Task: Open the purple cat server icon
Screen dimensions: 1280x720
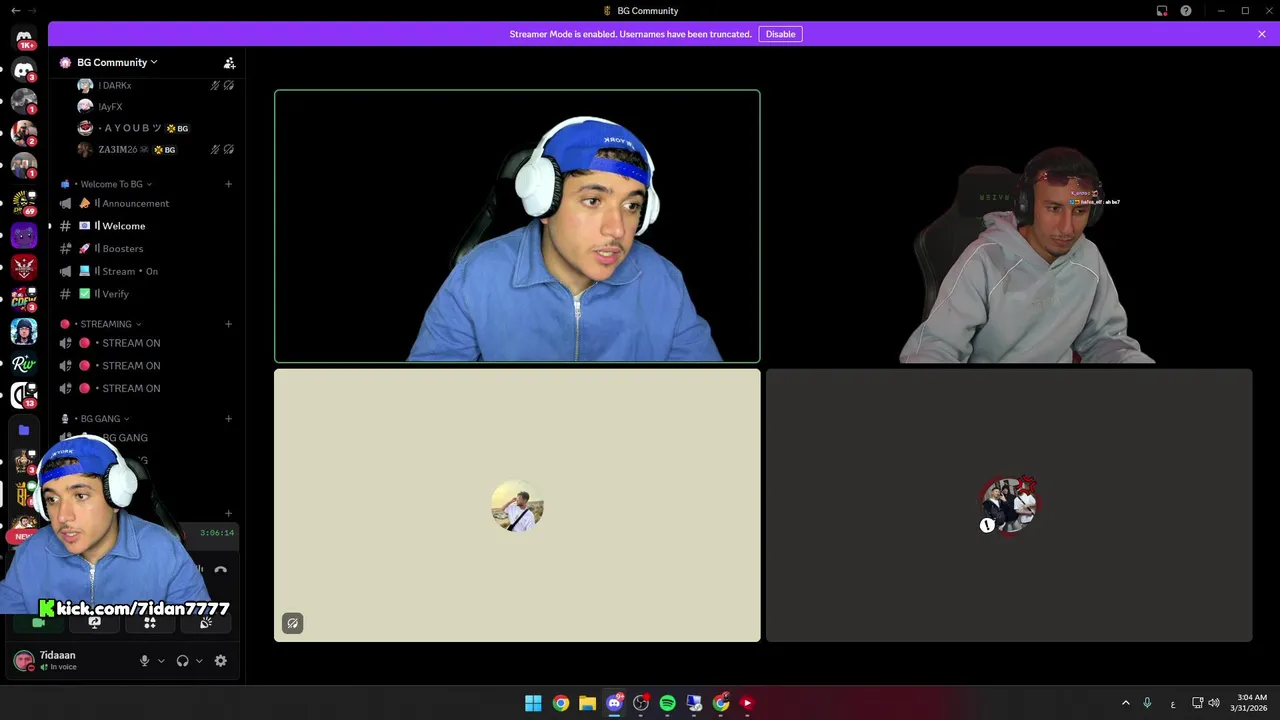Action: tap(24, 236)
